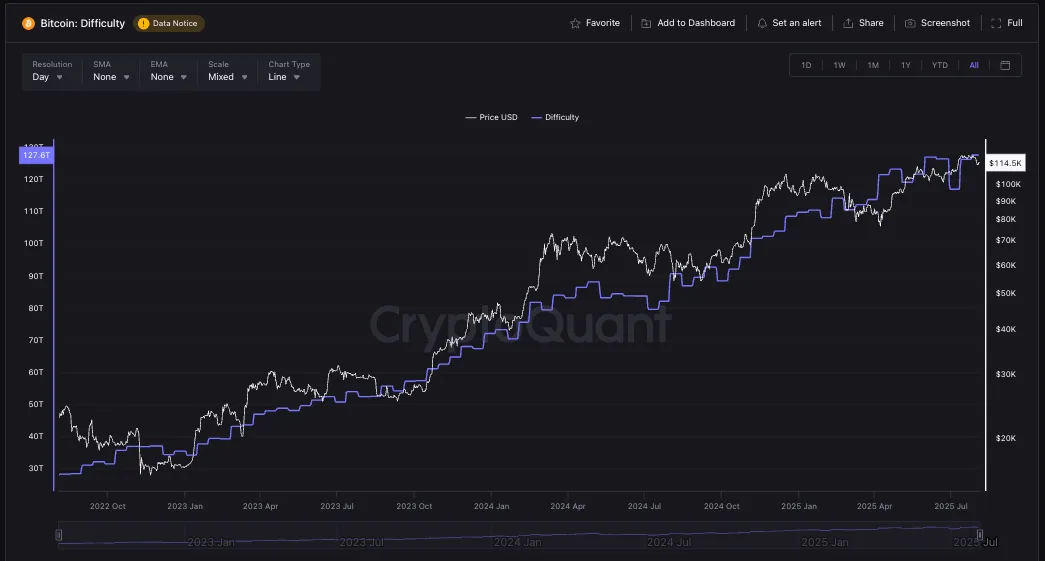
Task: Open the SMA None dropdown
Action: (111, 71)
